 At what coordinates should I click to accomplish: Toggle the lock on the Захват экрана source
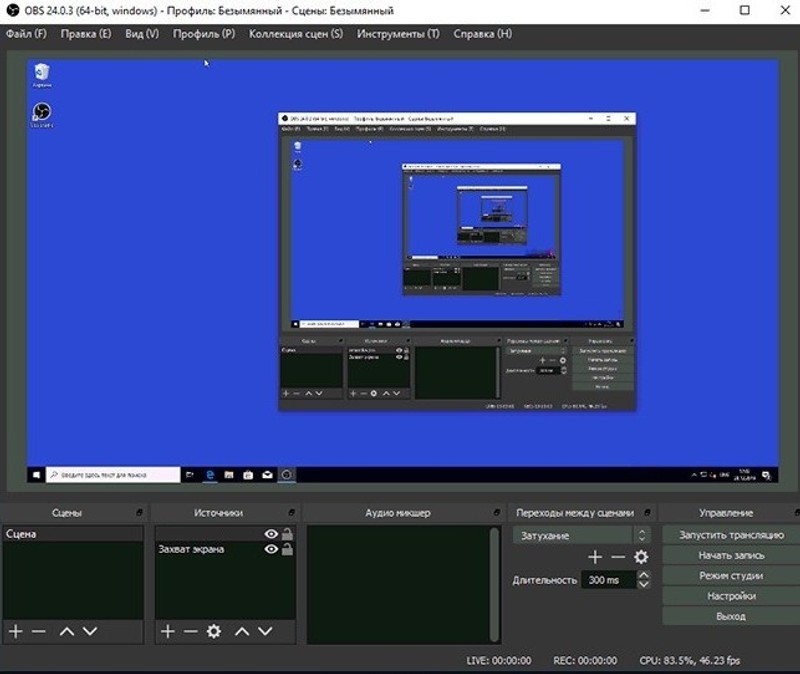point(288,549)
